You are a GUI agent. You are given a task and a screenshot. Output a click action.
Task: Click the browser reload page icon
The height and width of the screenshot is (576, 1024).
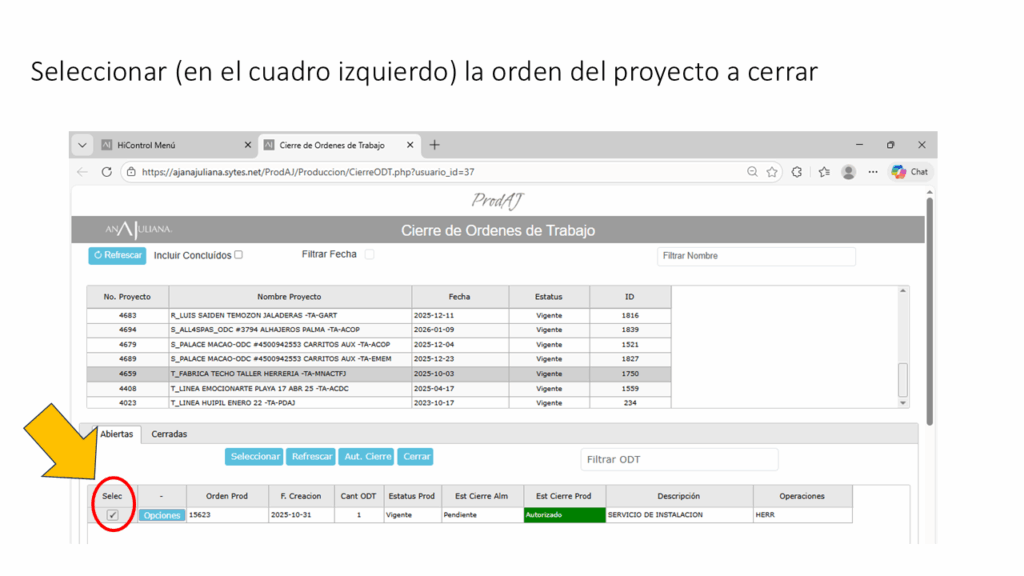(107, 172)
